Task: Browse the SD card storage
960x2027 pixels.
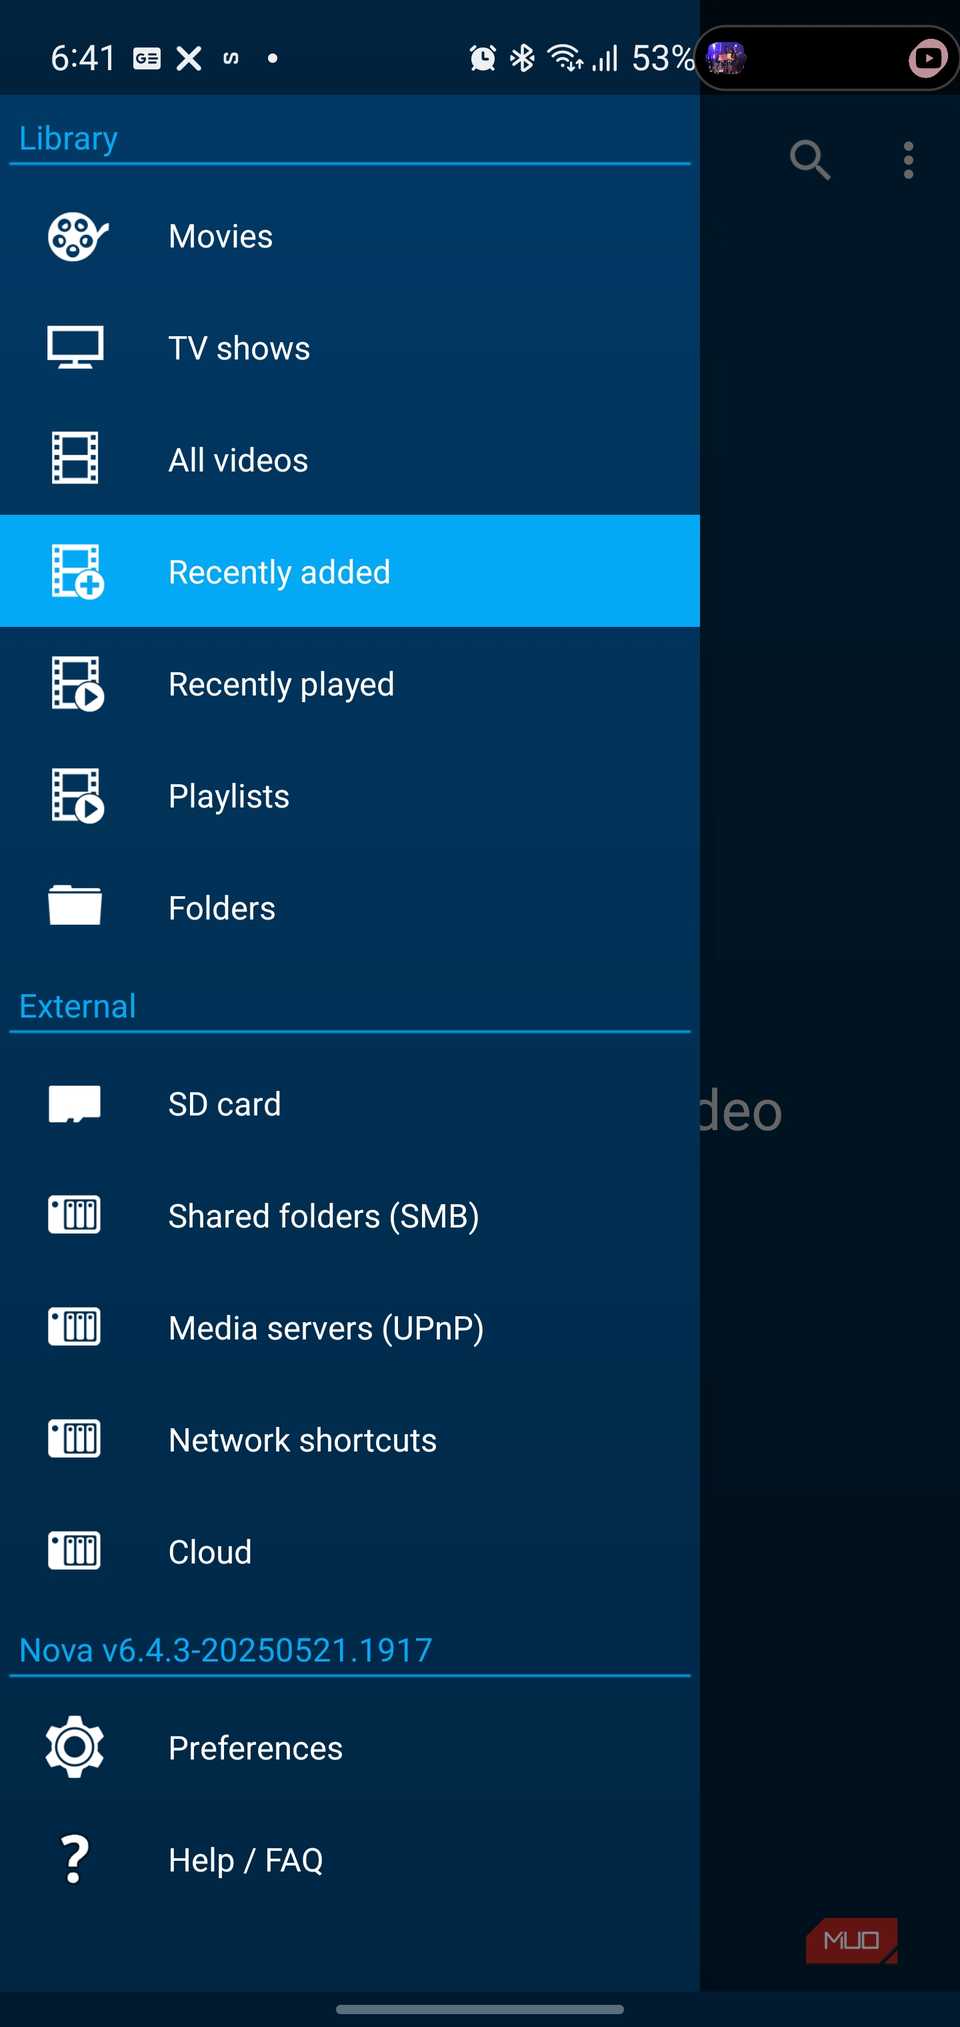Action: (350, 1104)
